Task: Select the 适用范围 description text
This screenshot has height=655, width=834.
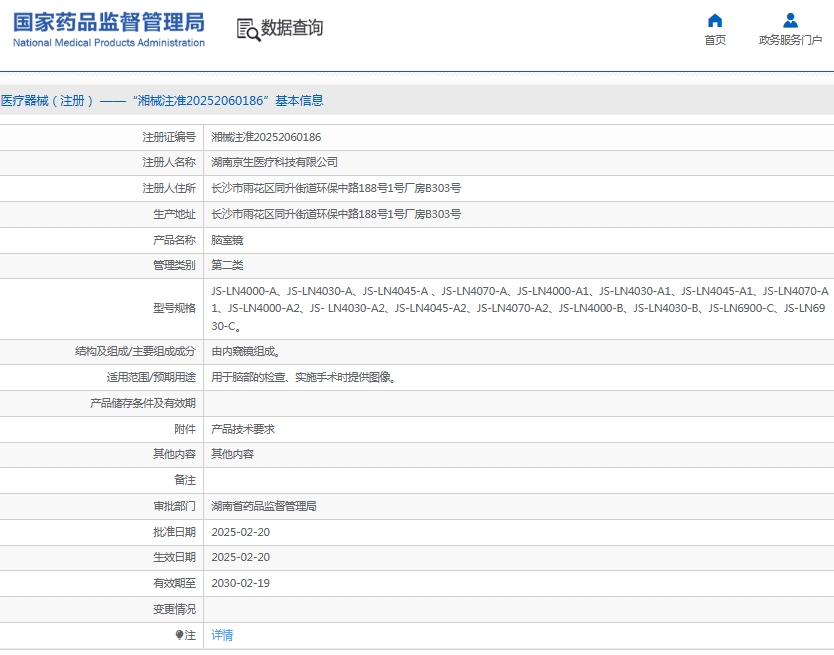Action: pos(301,377)
